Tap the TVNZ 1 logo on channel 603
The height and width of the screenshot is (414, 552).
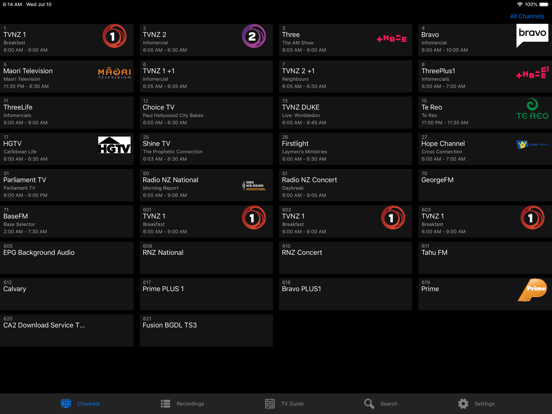pos(532,218)
